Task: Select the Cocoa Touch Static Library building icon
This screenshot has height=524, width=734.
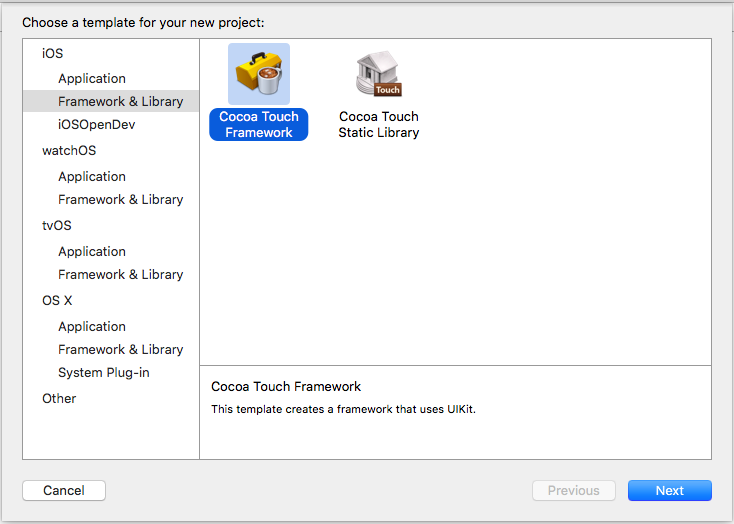Action: coord(378,74)
